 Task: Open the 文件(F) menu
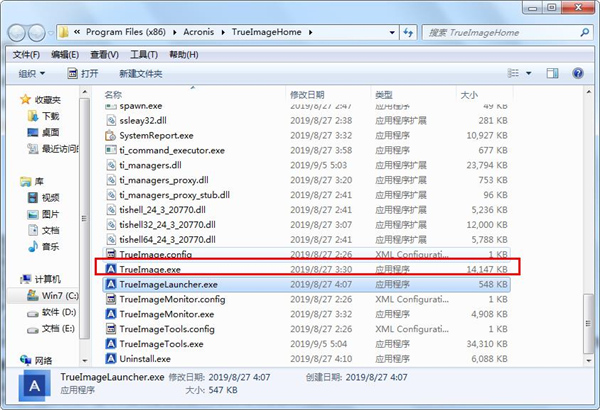pos(26,55)
